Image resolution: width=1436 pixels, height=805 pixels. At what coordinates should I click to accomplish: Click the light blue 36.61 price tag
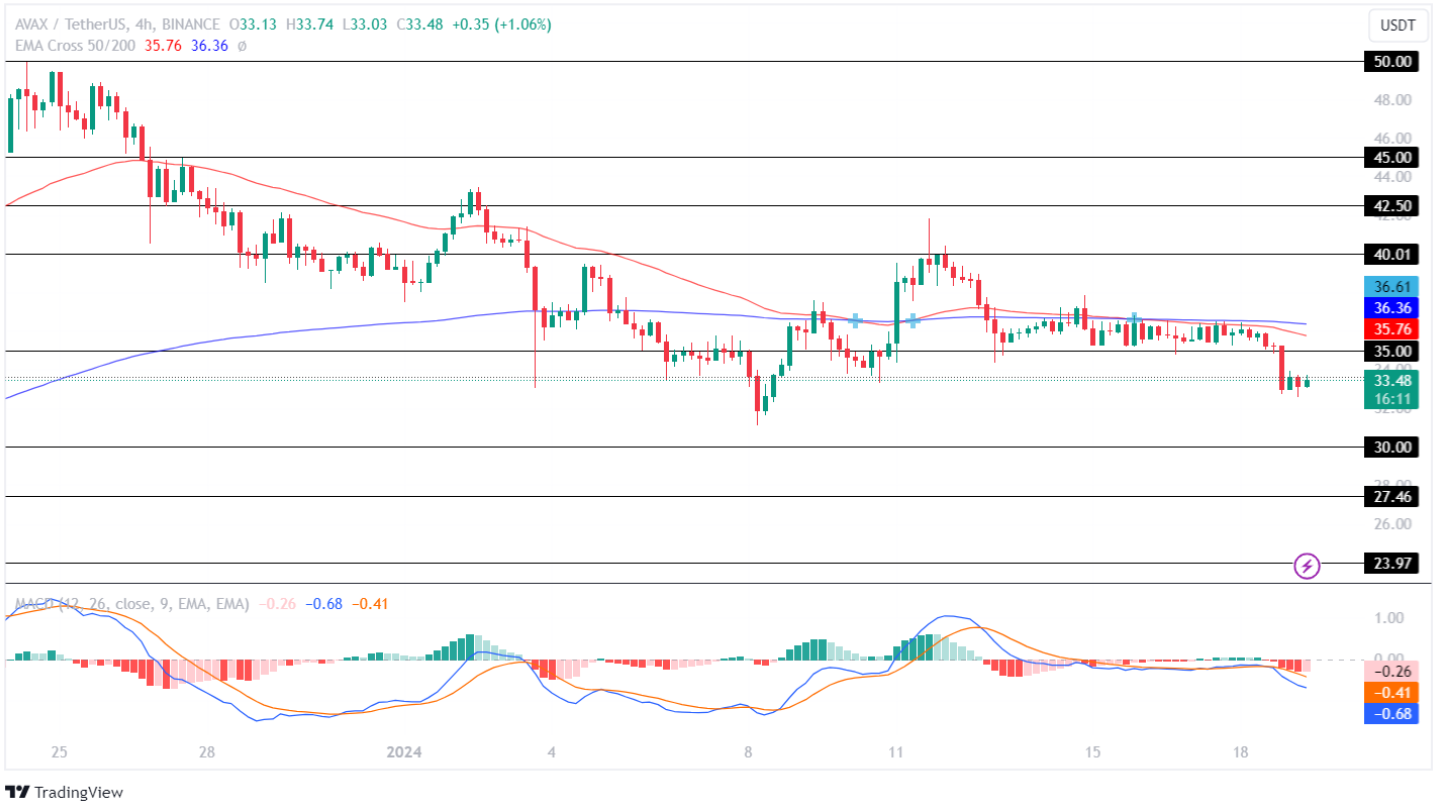click(x=1392, y=288)
